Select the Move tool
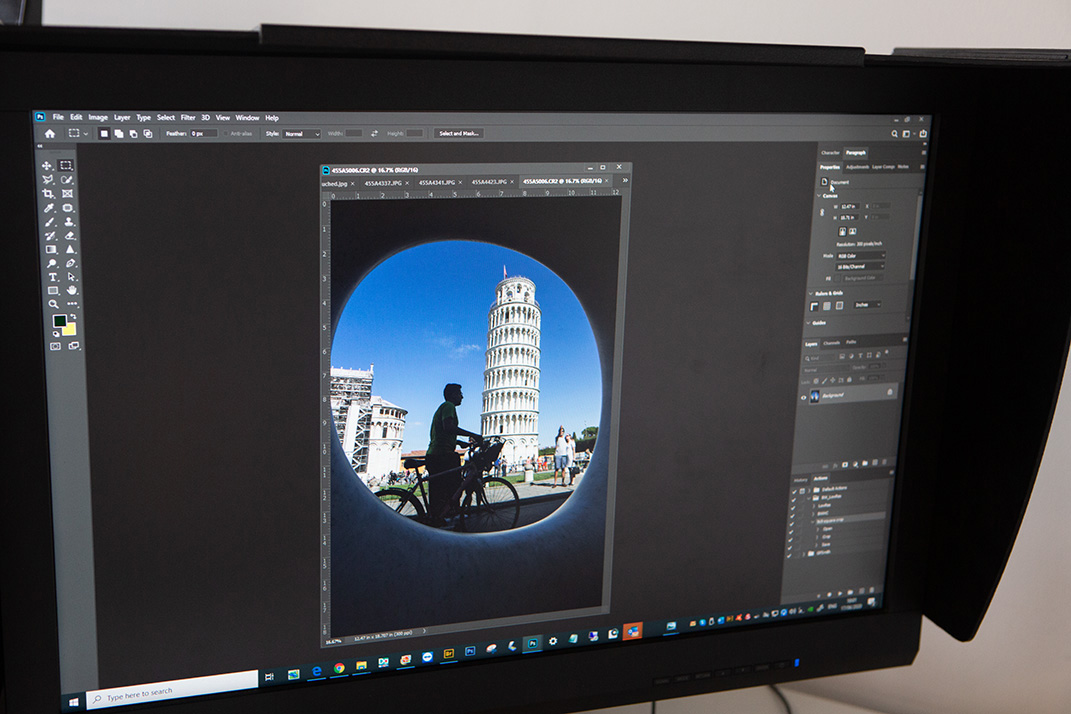The image size is (1071, 714). pyautogui.click(x=47, y=165)
